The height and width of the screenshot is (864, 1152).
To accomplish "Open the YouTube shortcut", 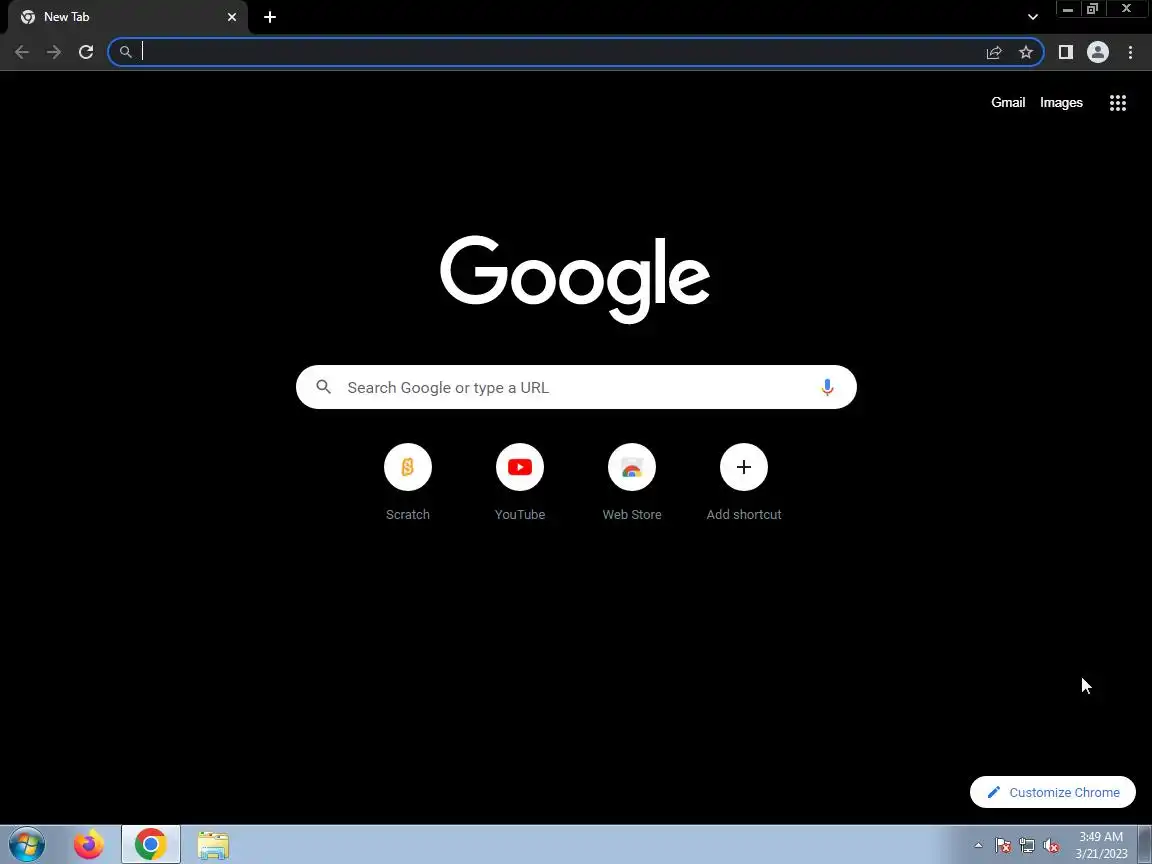I will 520,467.
